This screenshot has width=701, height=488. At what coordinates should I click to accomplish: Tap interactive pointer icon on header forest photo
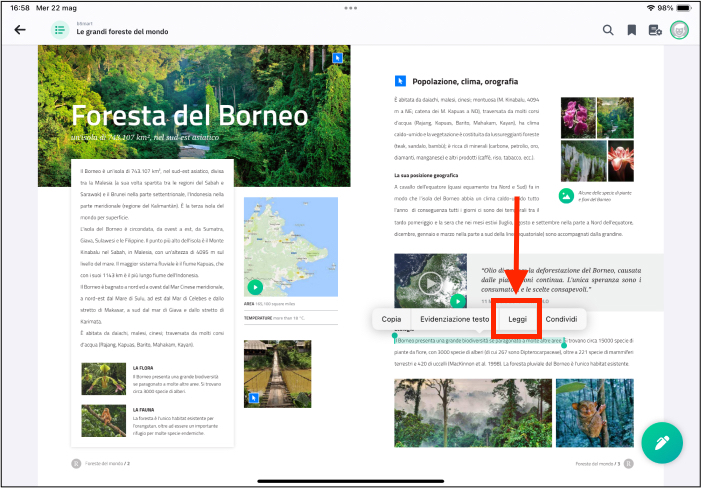pos(338,58)
